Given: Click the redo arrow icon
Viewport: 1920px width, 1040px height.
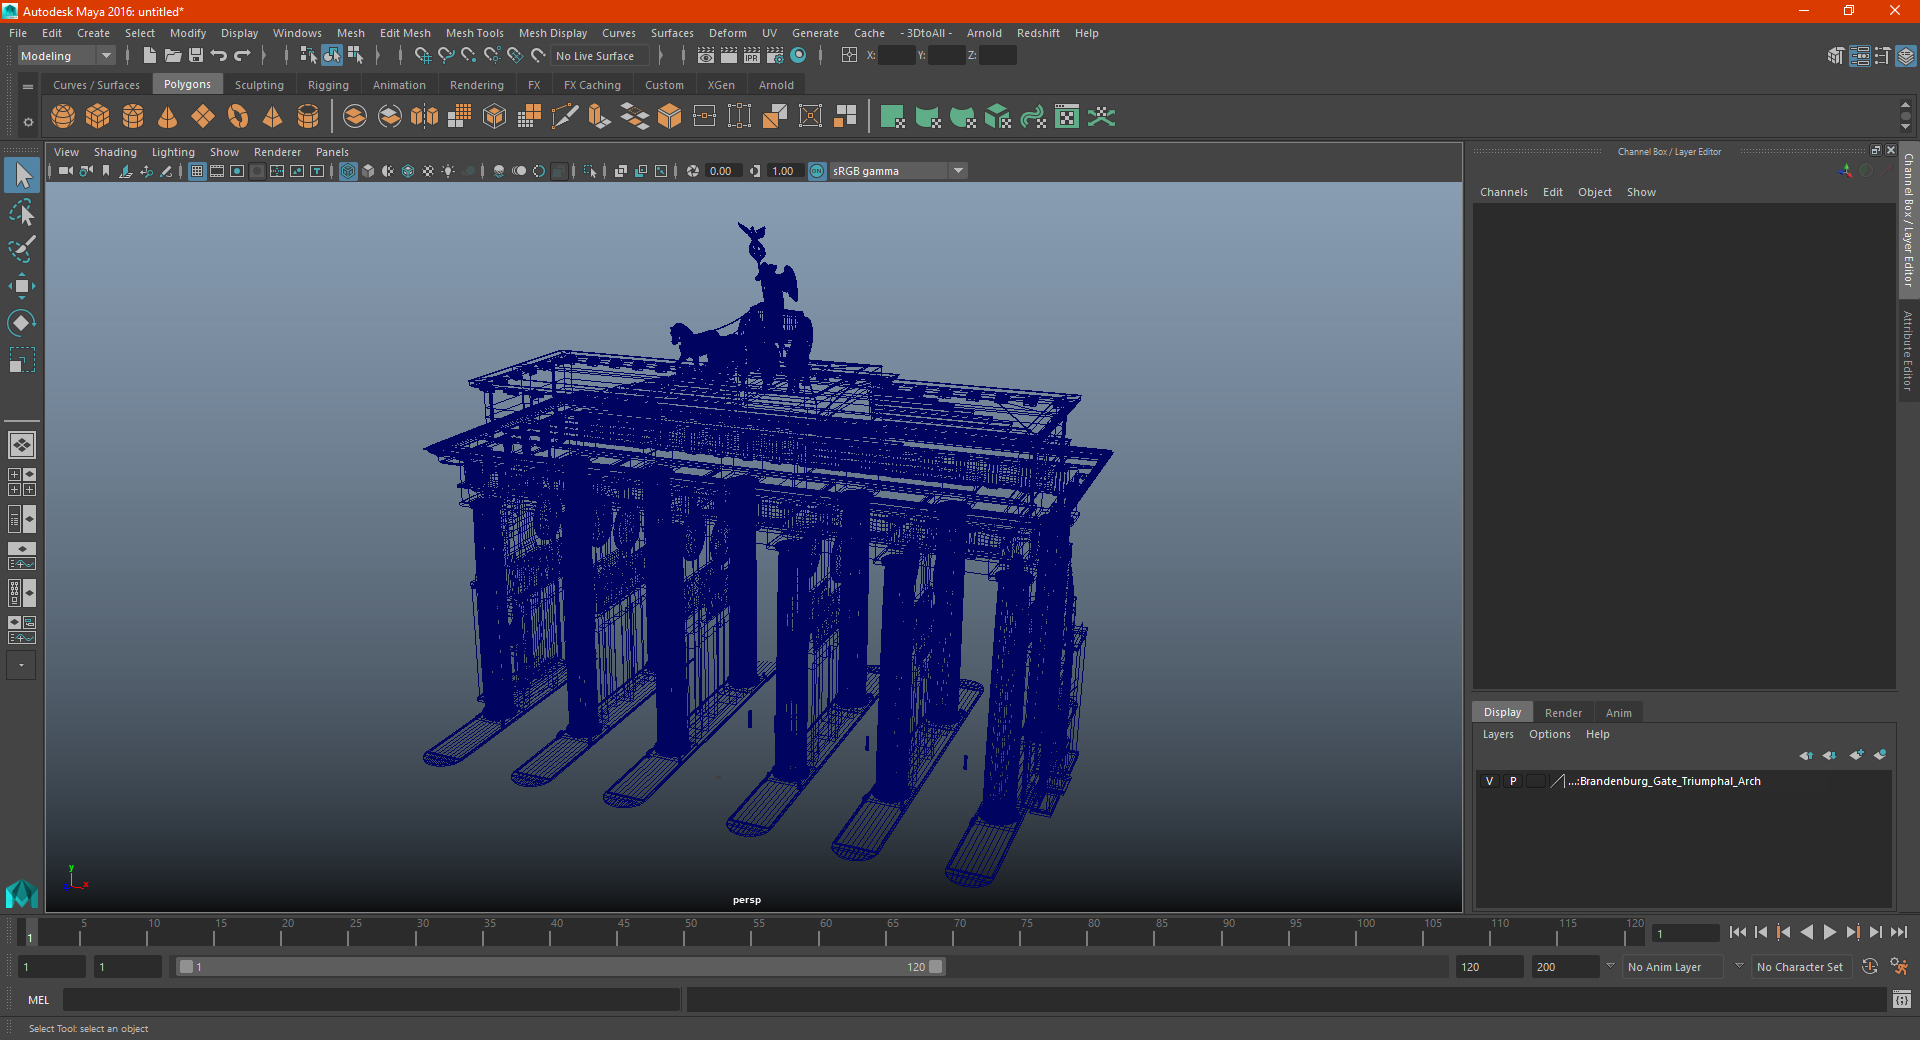Looking at the screenshot, I should tap(242, 56).
